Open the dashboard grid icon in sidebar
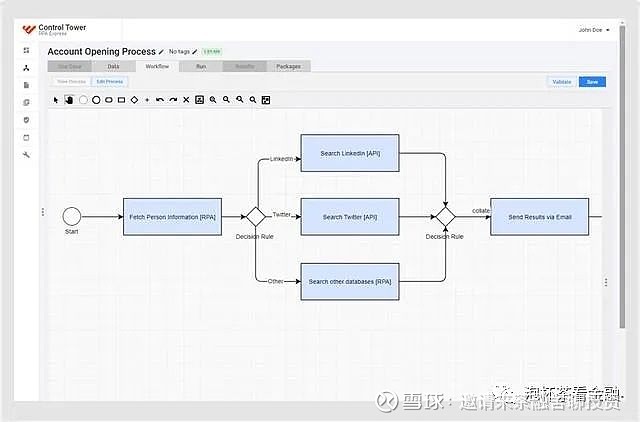The image size is (640, 422). (27, 50)
